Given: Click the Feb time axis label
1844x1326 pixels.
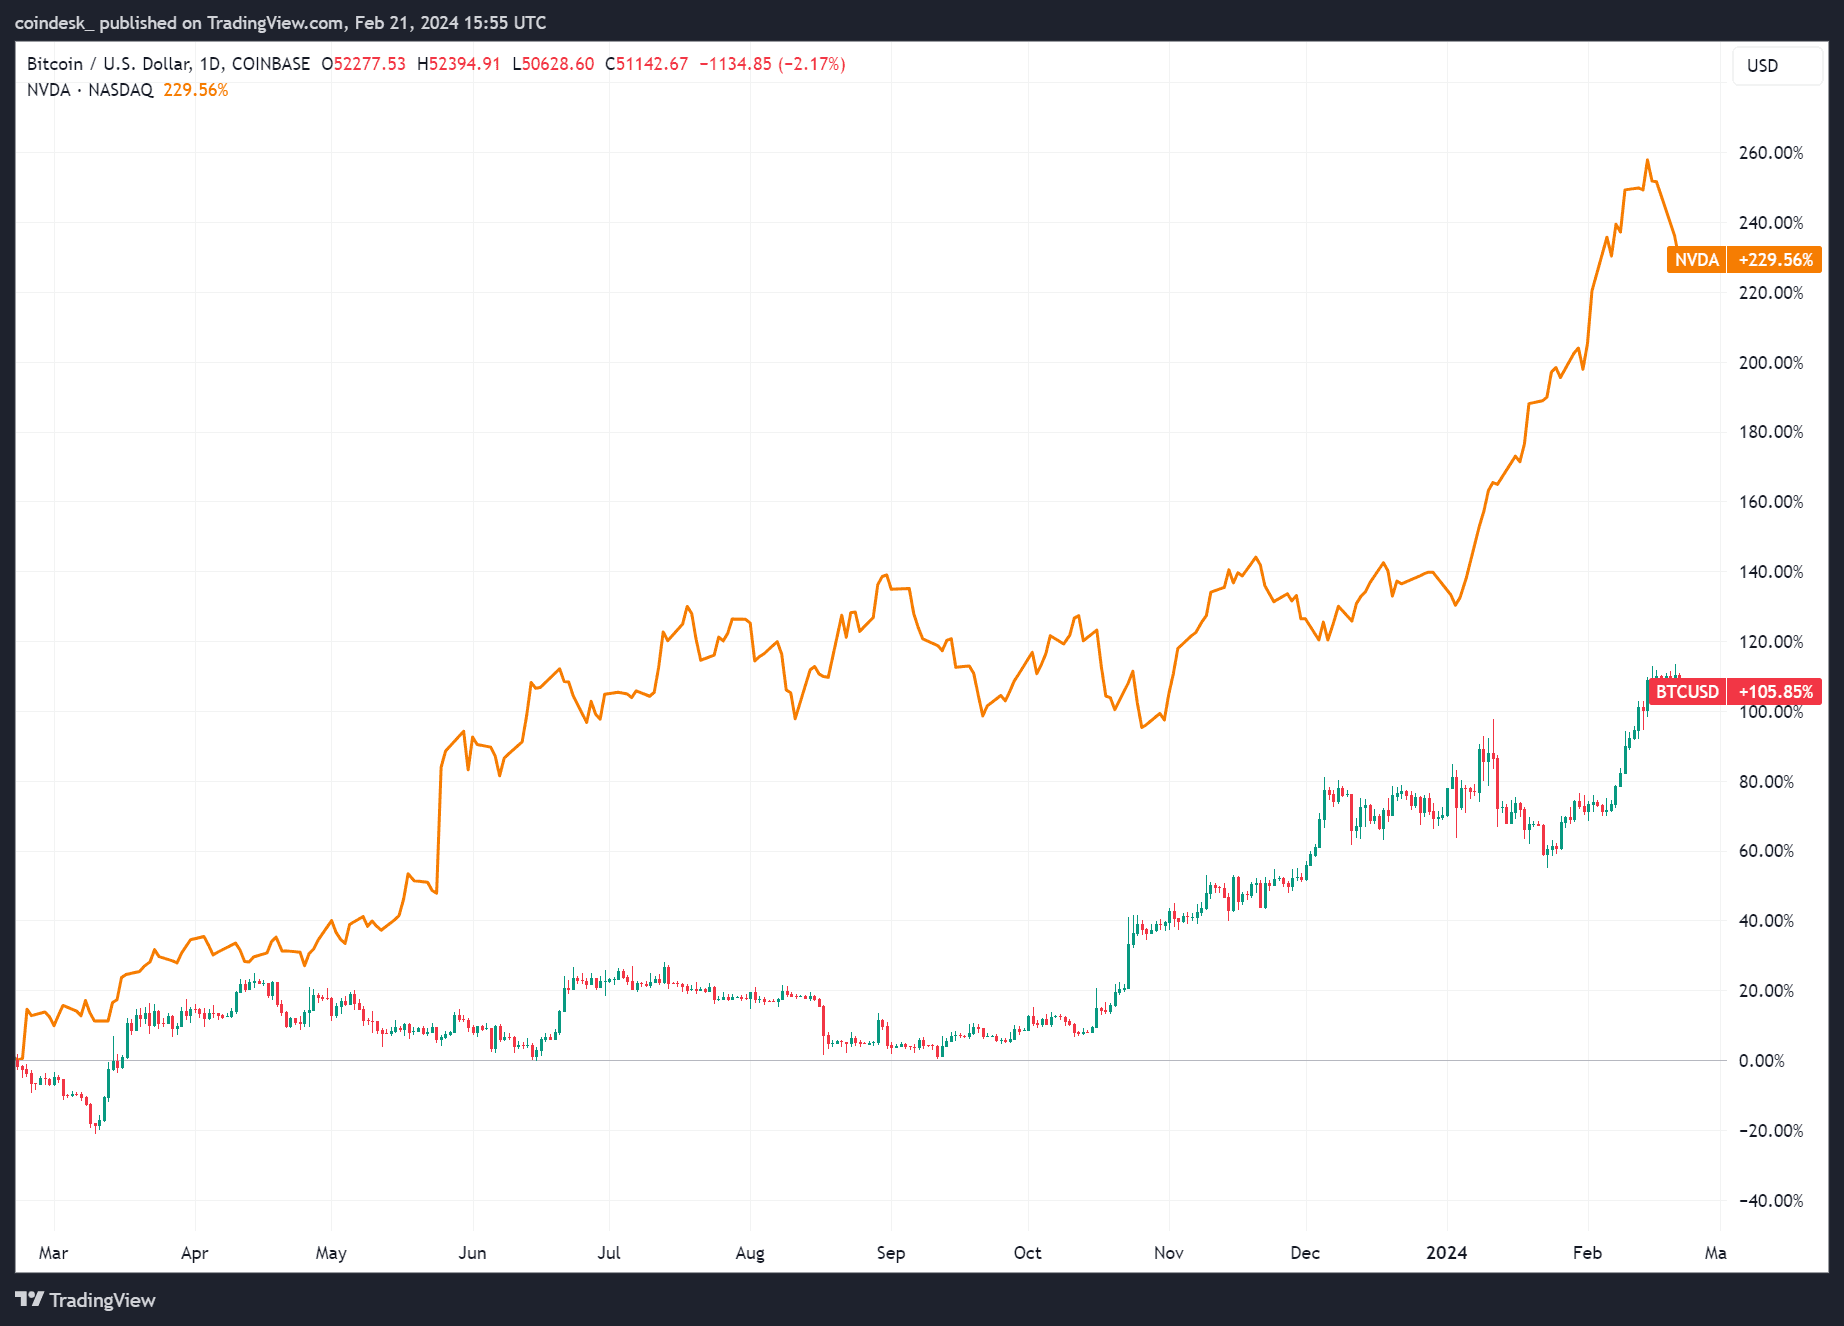Looking at the screenshot, I should pos(1587,1253).
